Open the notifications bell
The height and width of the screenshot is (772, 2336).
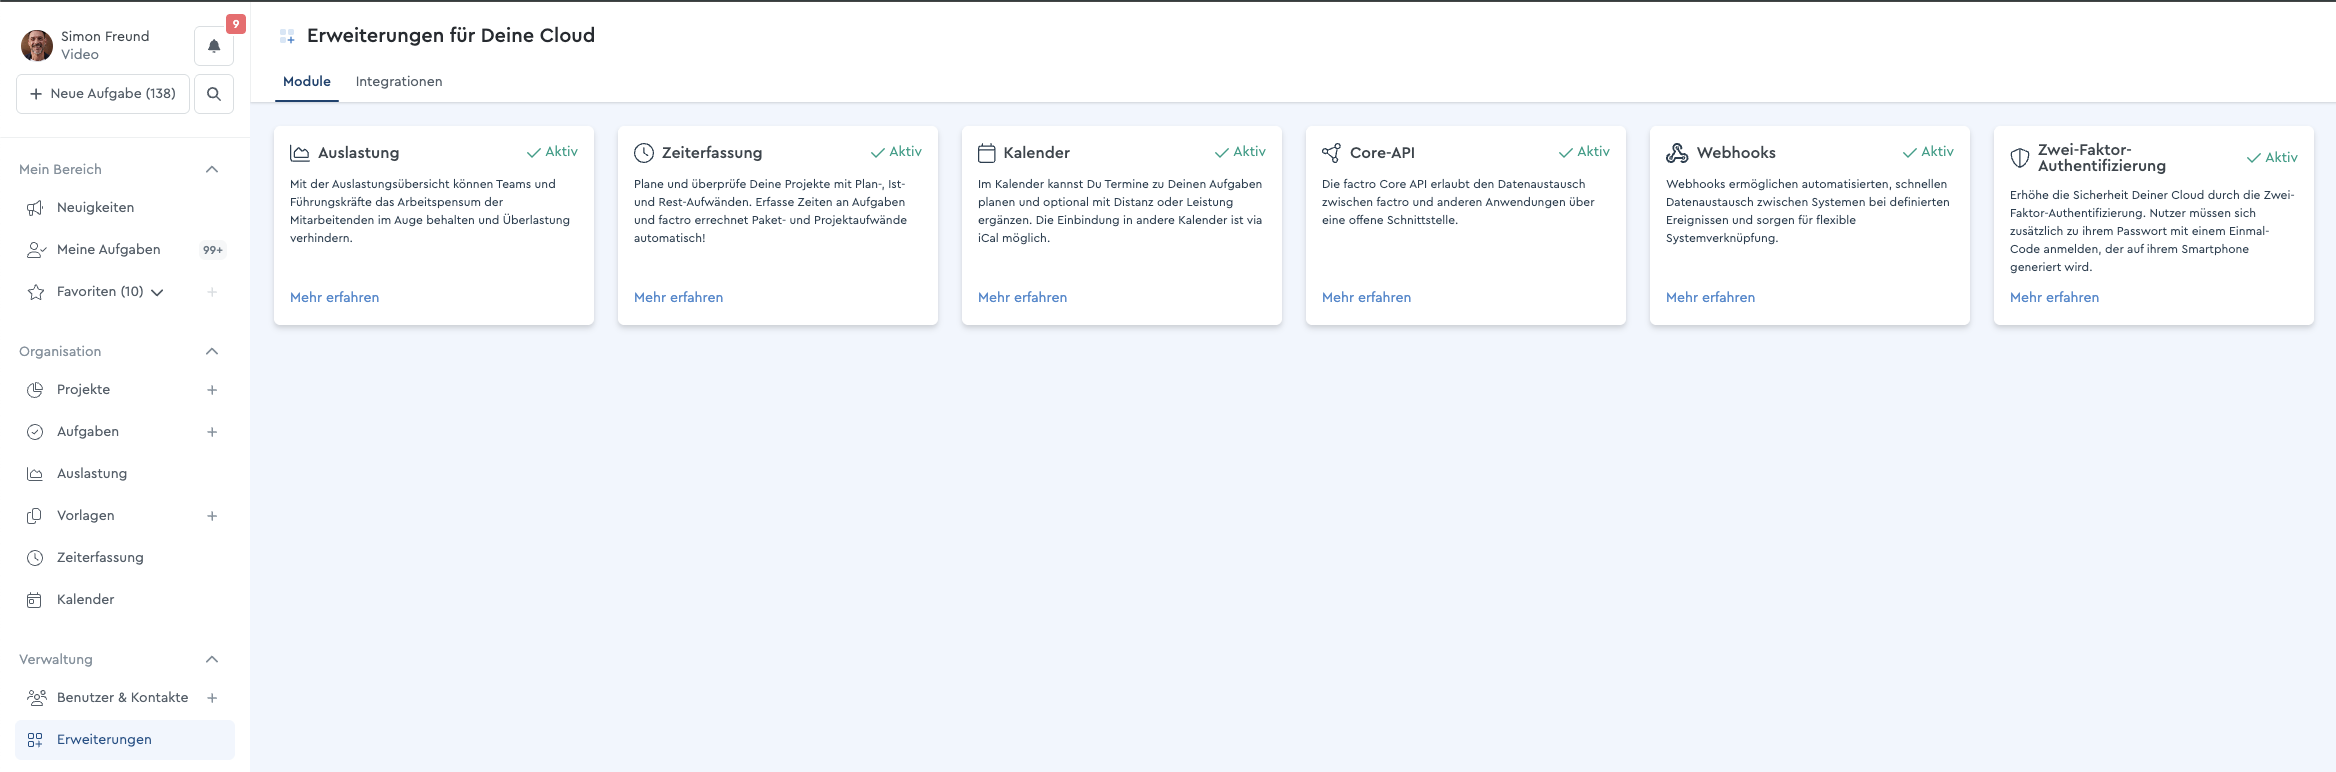(214, 46)
